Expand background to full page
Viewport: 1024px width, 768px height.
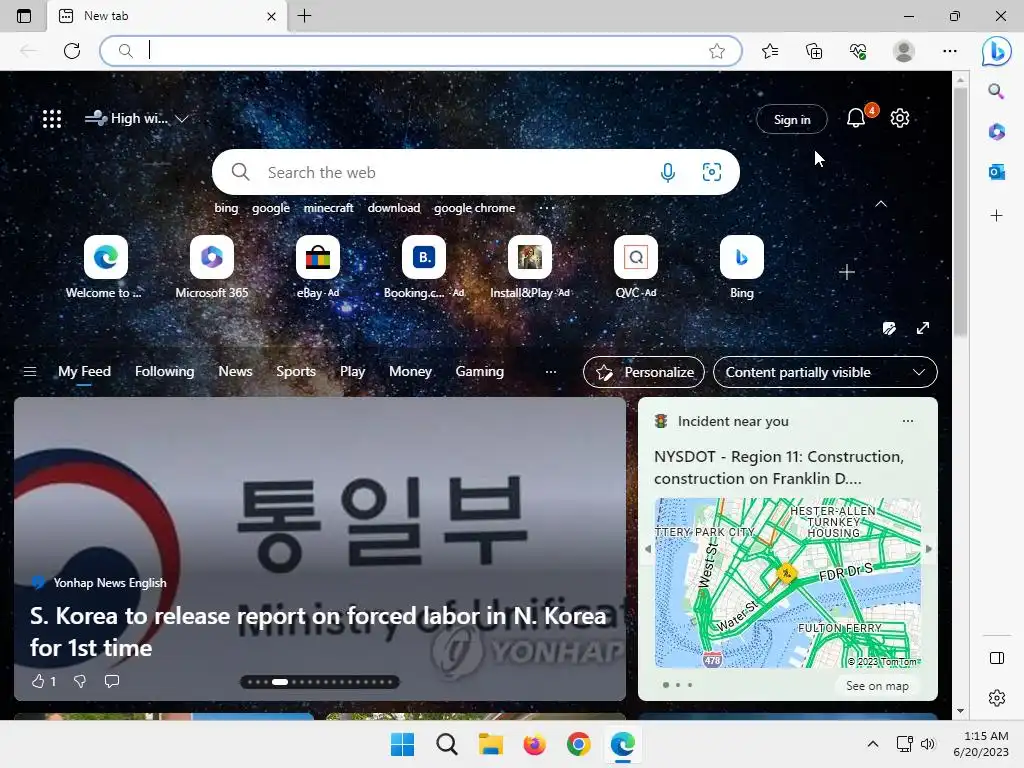(x=923, y=328)
